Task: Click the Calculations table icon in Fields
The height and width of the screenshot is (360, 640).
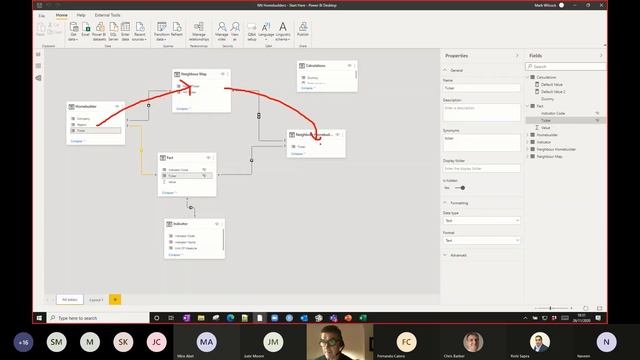Action: click(x=533, y=77)
